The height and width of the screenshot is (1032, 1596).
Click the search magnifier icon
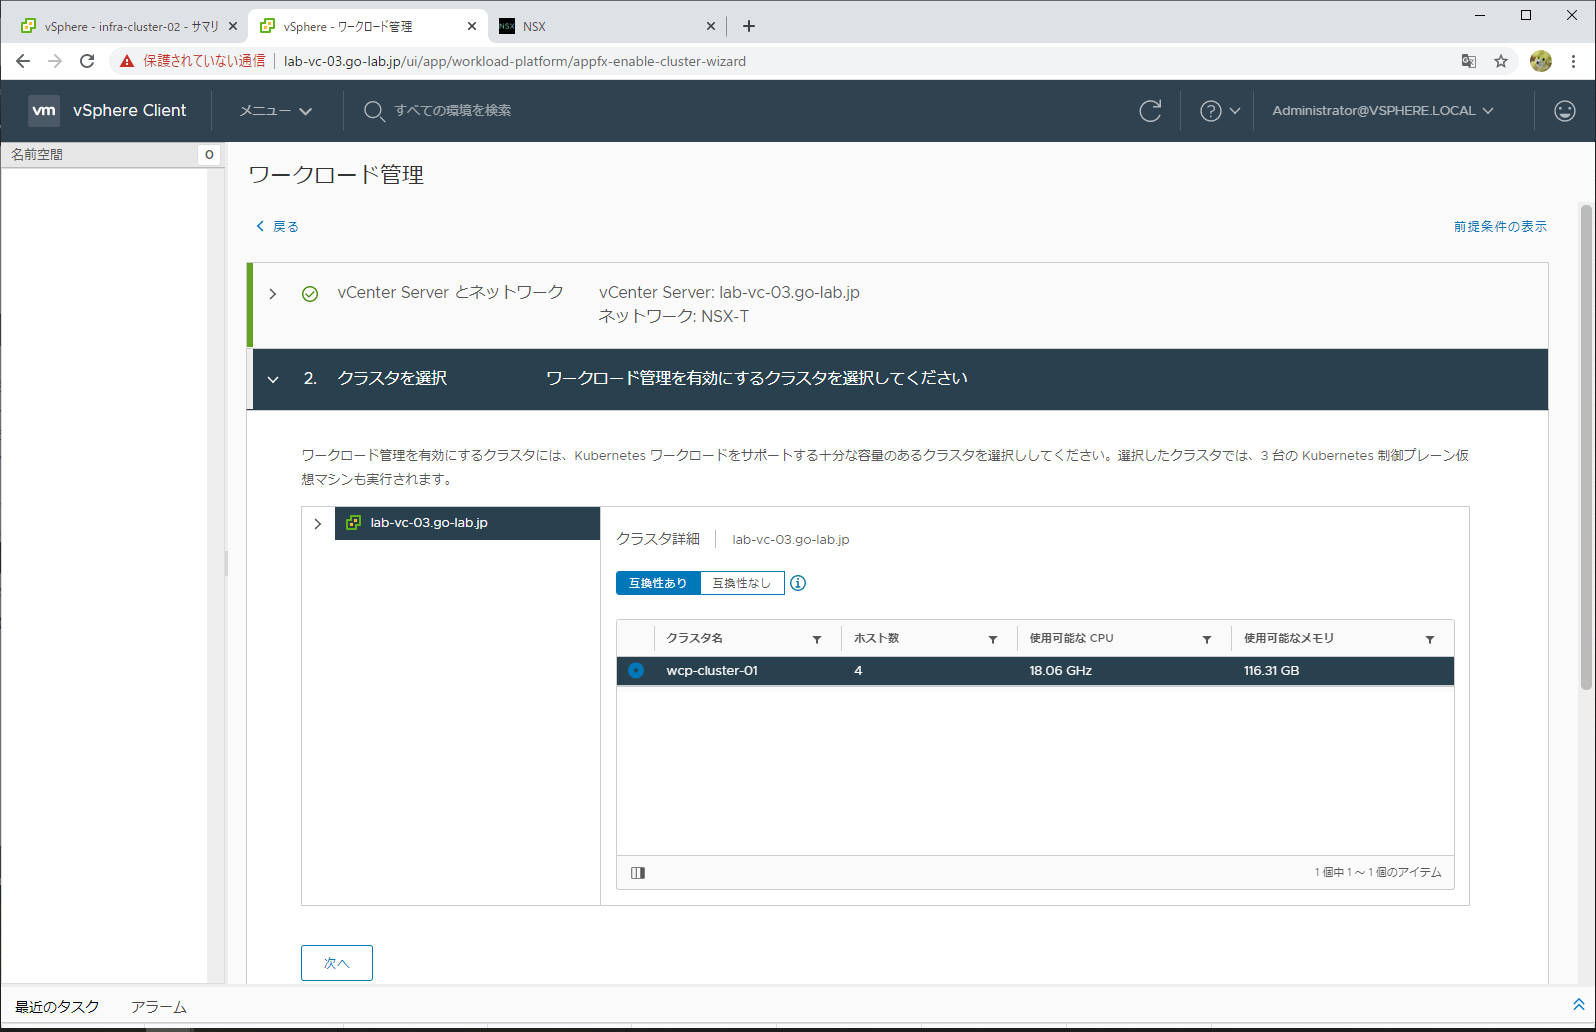pos(374,111)
